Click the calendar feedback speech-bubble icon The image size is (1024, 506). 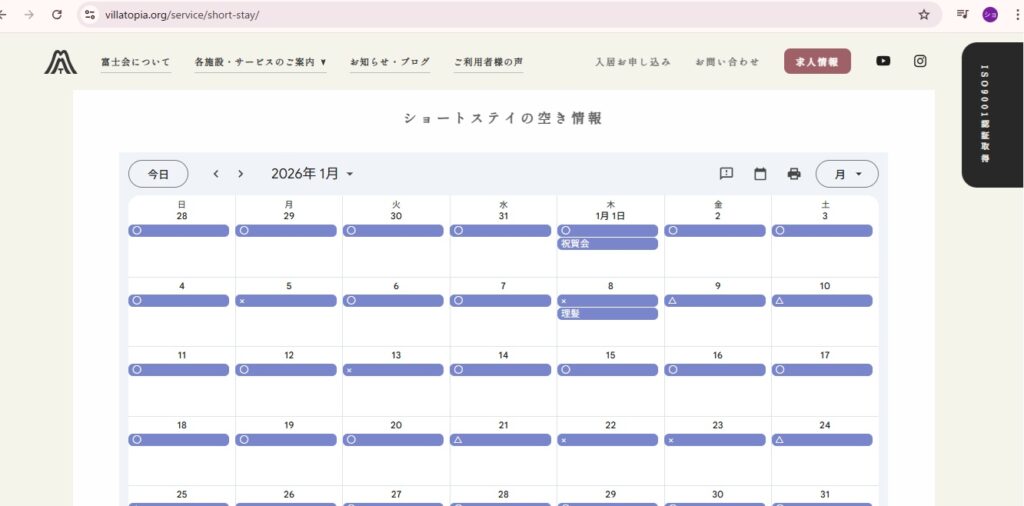[726, 174]
